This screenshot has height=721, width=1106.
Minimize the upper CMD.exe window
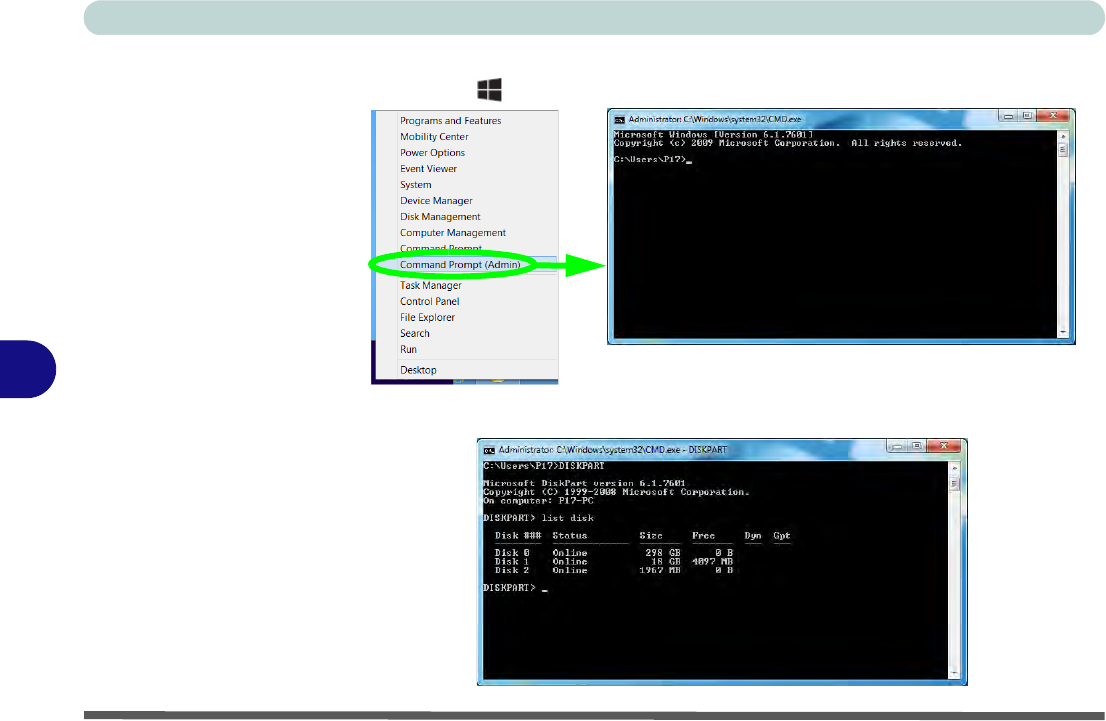click(1008, 116)
